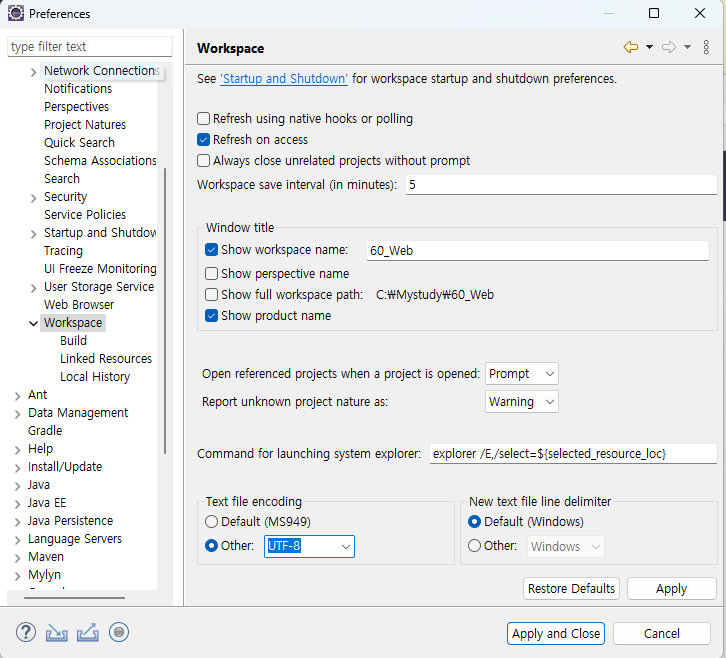This screenshot has width=726, height=658.
Task: Expand the Ant preferences node
Action: 18,396
